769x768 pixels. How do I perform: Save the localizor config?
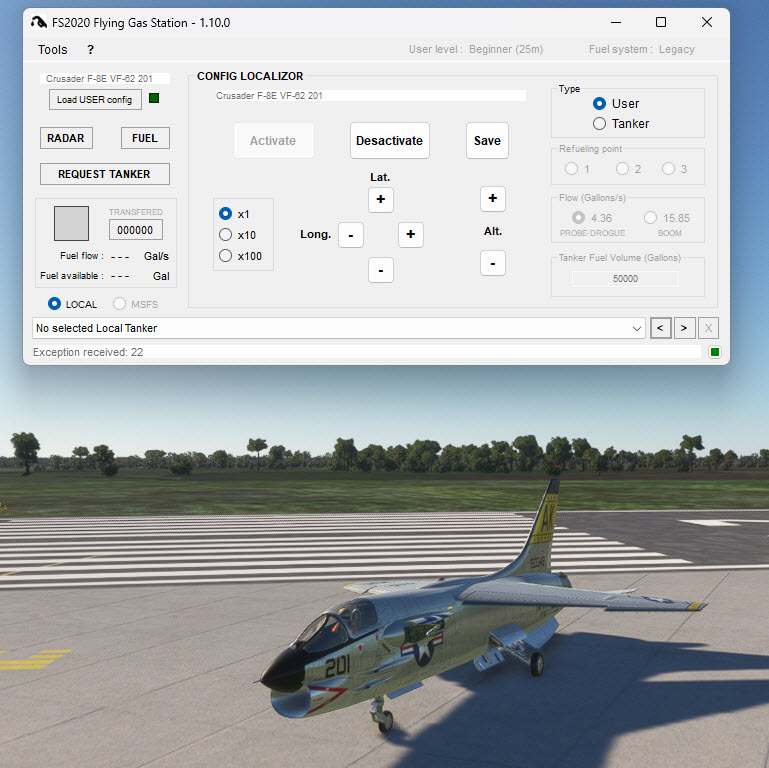[x=487, y=141]
